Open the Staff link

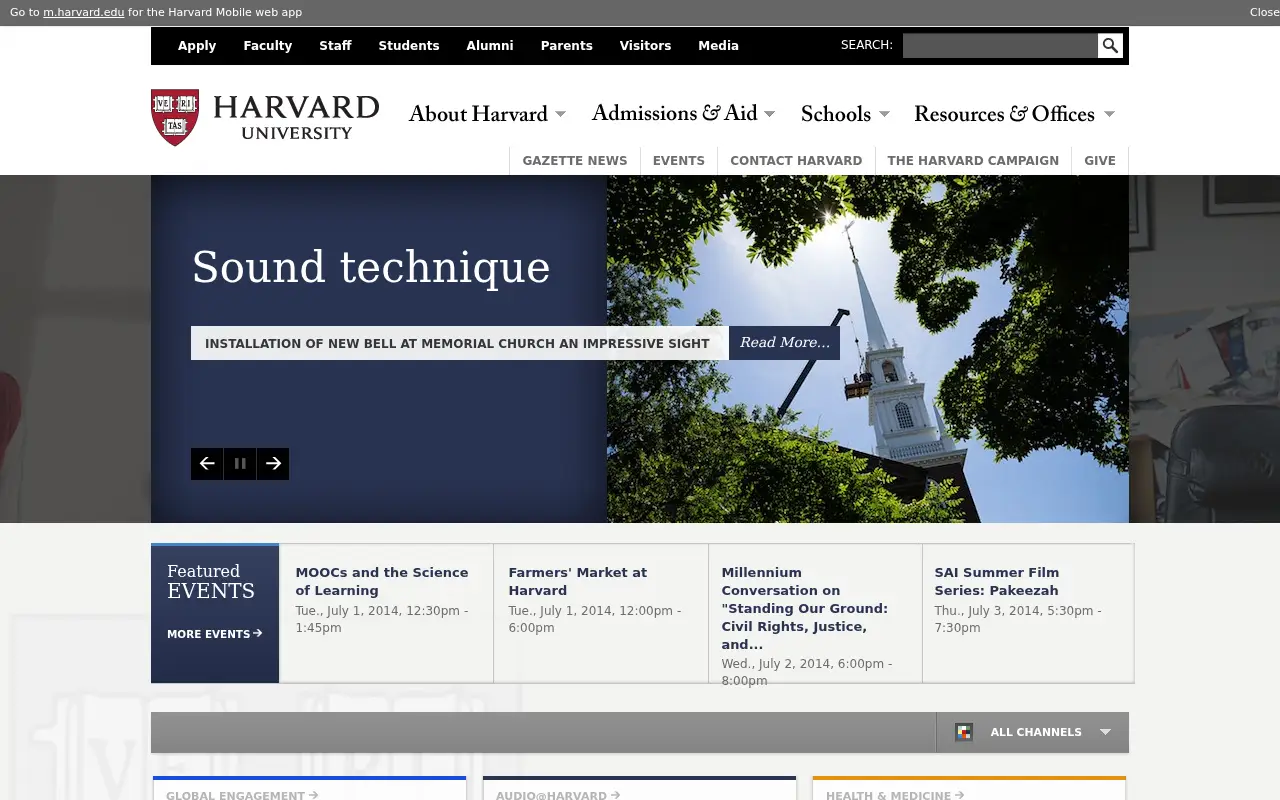point(335,46)
